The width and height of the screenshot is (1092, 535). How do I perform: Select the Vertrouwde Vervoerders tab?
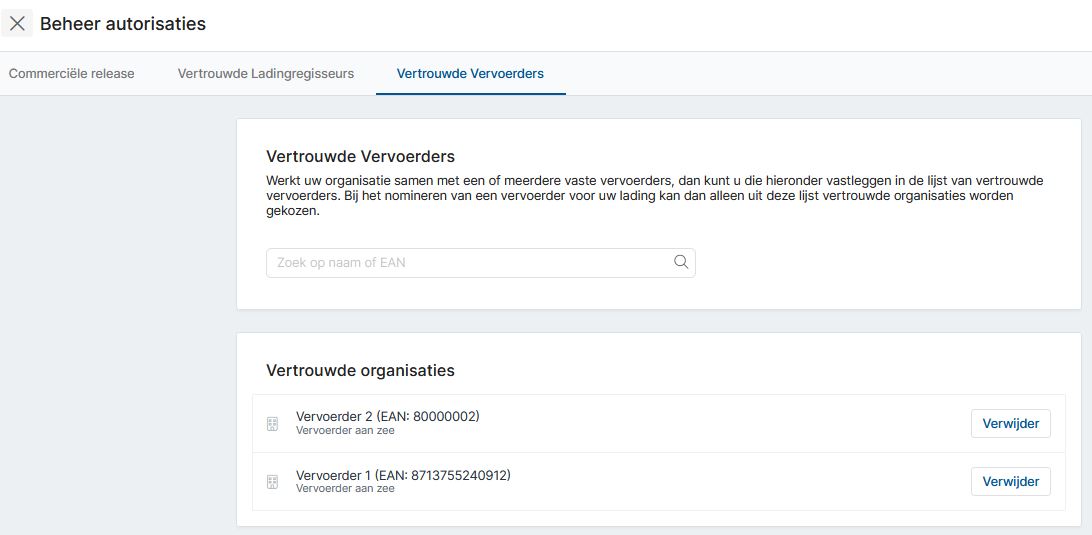click(470, 73)
